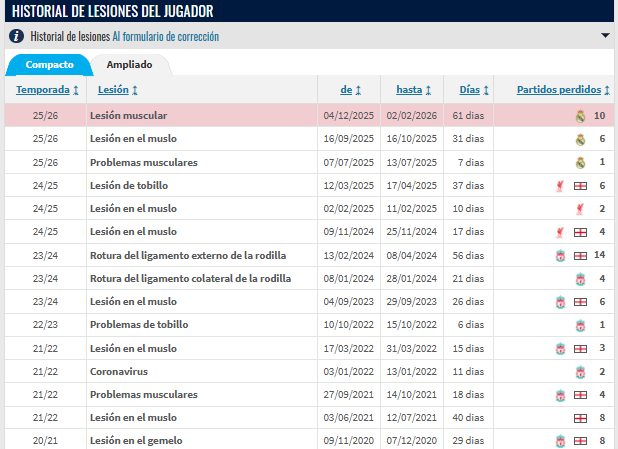
Task: Click the 40 días duration cell
Action: coord(468,418)
